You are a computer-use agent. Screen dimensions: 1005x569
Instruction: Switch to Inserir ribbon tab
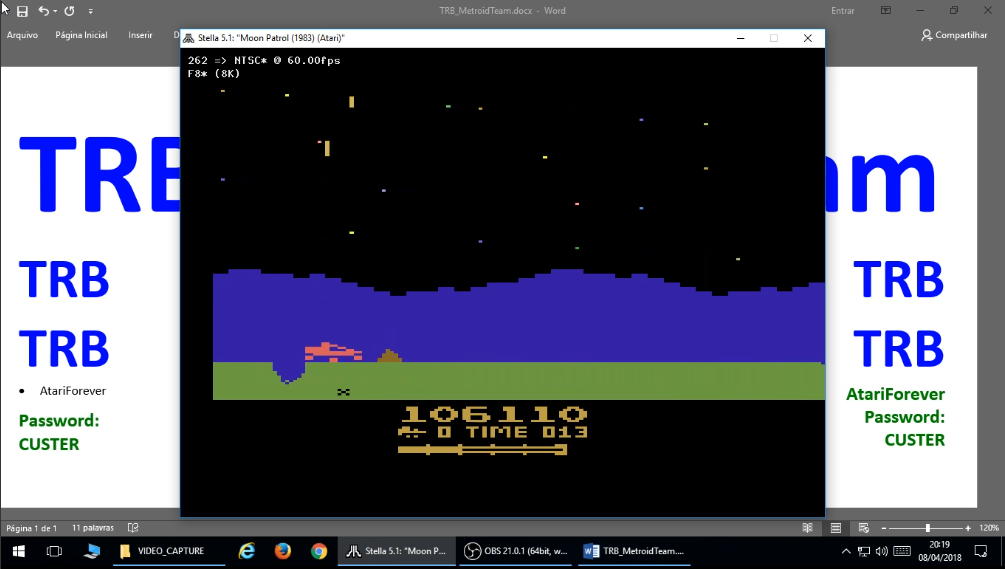(x=140, y=35)
